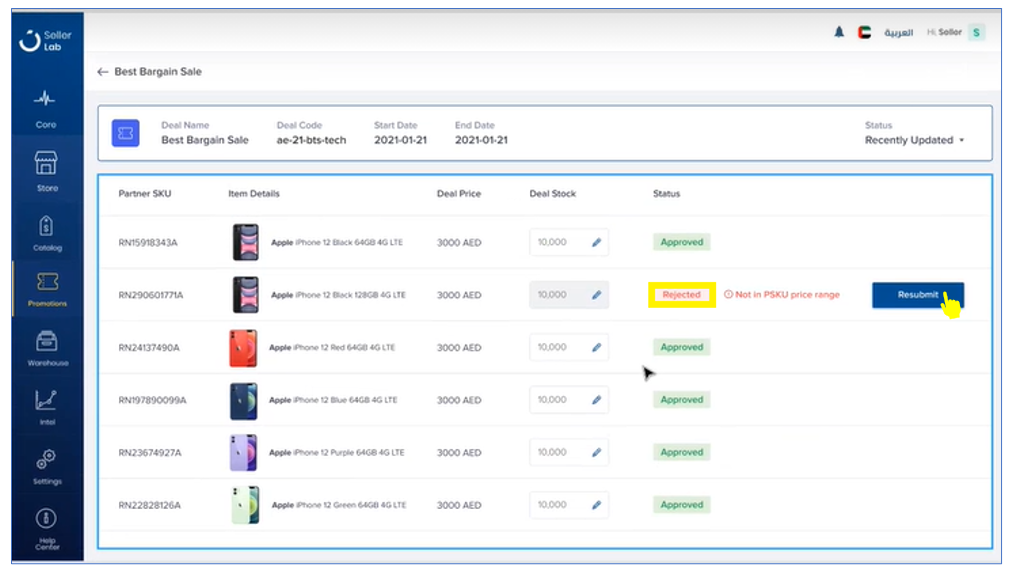1014x576 pixels.
Task: Click iPhone 12 Blue thumbnail
Action: point(244,401)
